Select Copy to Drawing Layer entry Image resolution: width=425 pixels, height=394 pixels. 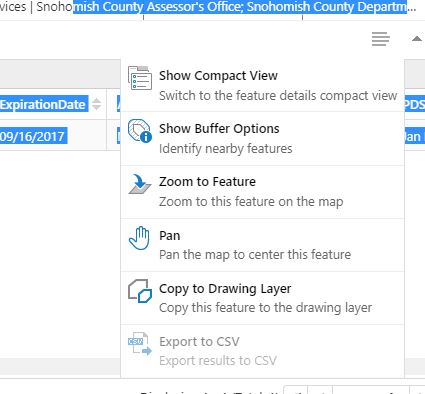[262, 298]
